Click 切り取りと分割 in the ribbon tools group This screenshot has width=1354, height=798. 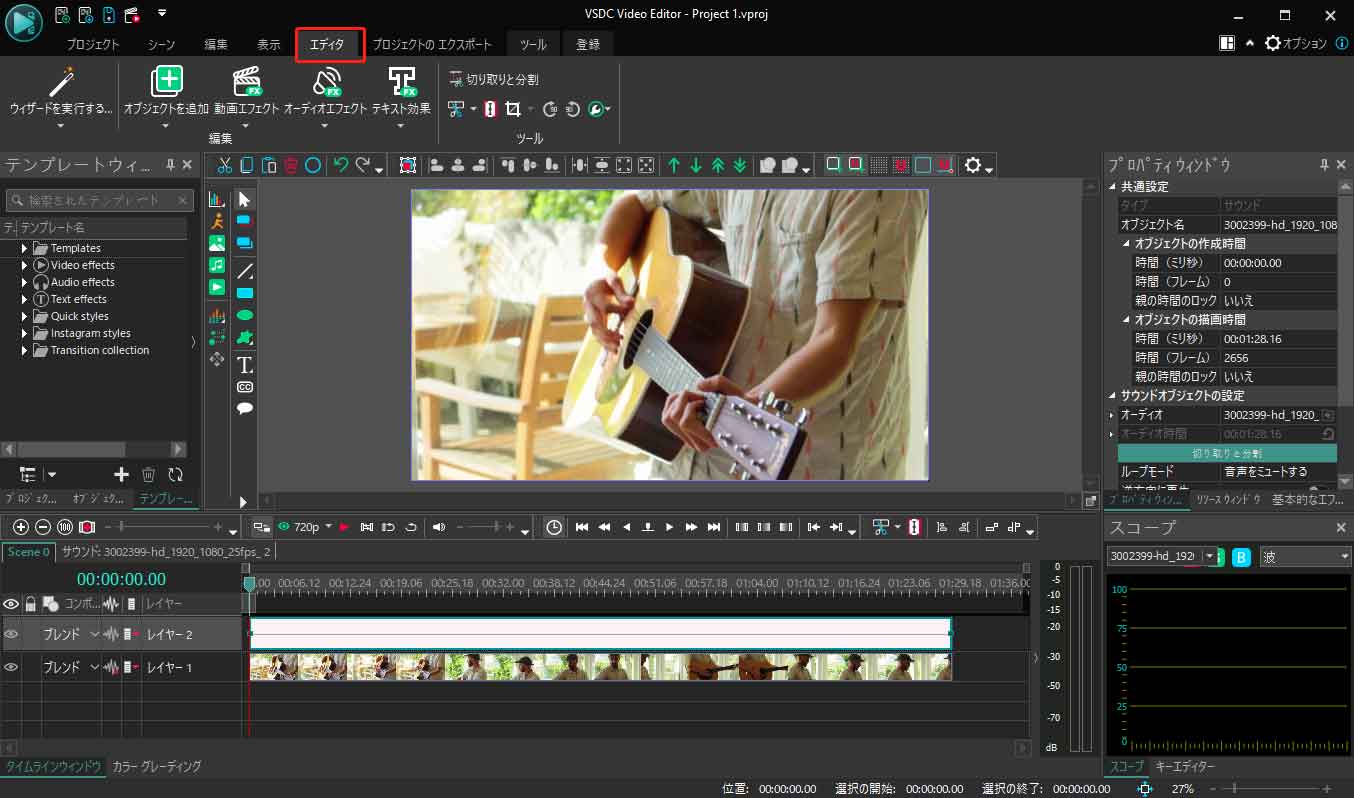point(494,79)
